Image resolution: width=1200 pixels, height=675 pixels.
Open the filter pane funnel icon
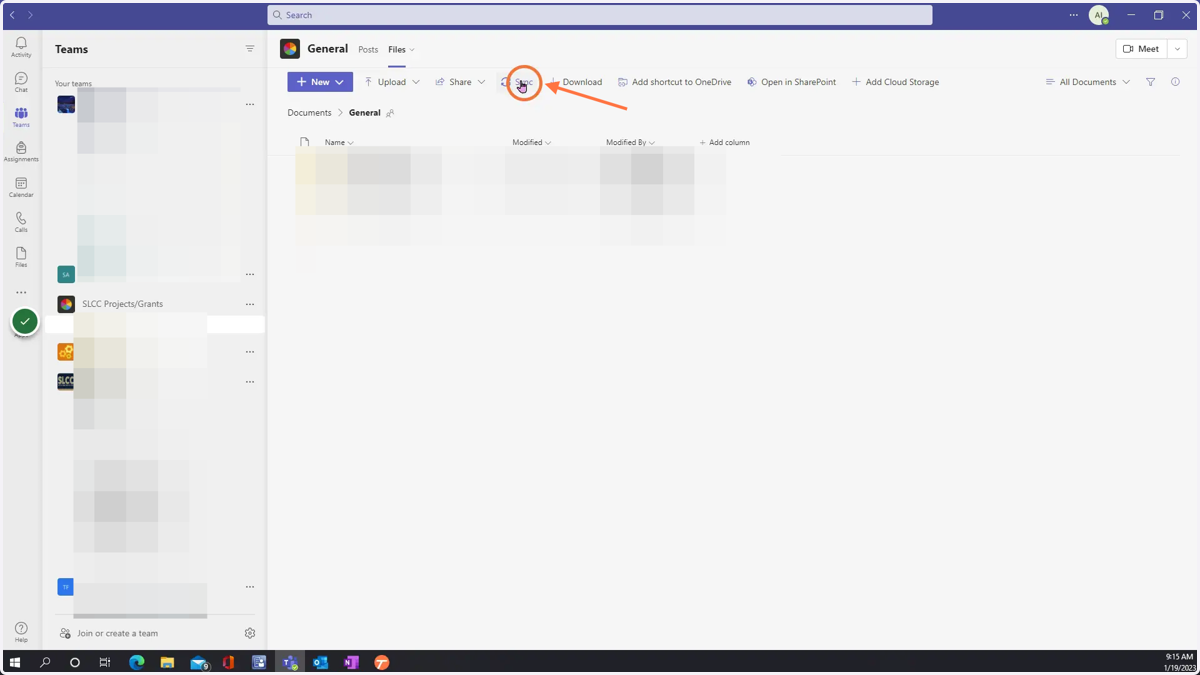tap(1151, 82)
